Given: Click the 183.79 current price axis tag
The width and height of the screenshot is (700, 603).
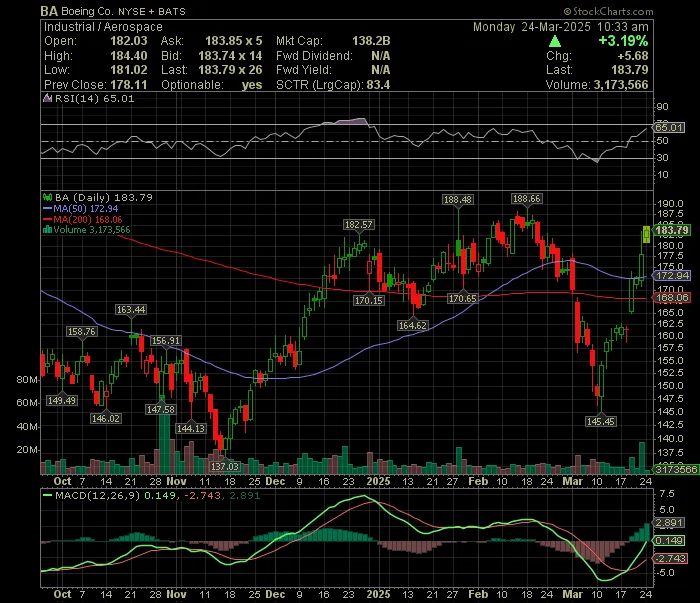Looking at the screenshot, I should 671,230.
